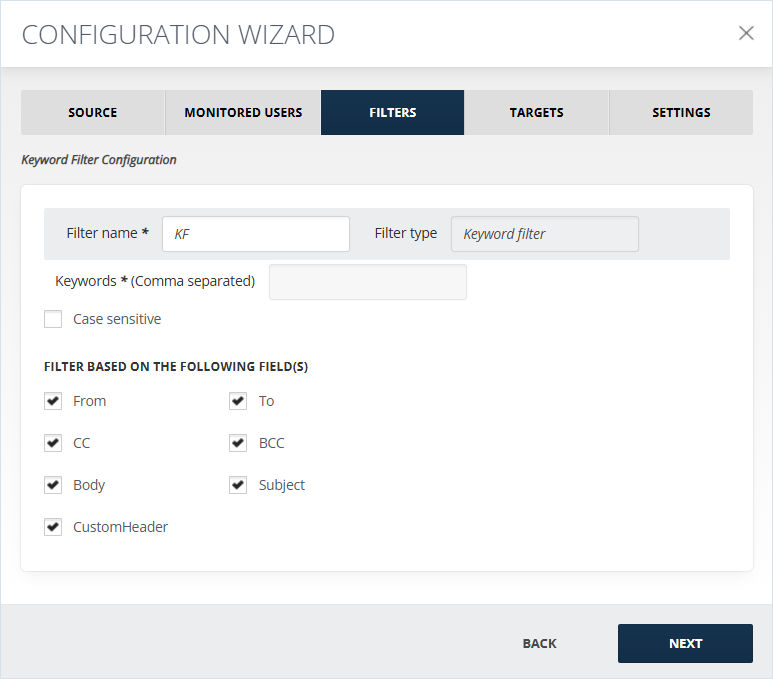Image resolution: width=773 pixels, height=679 pixels.
Task: Disable the Subject field checkbox
Action: tap(238, 485)
